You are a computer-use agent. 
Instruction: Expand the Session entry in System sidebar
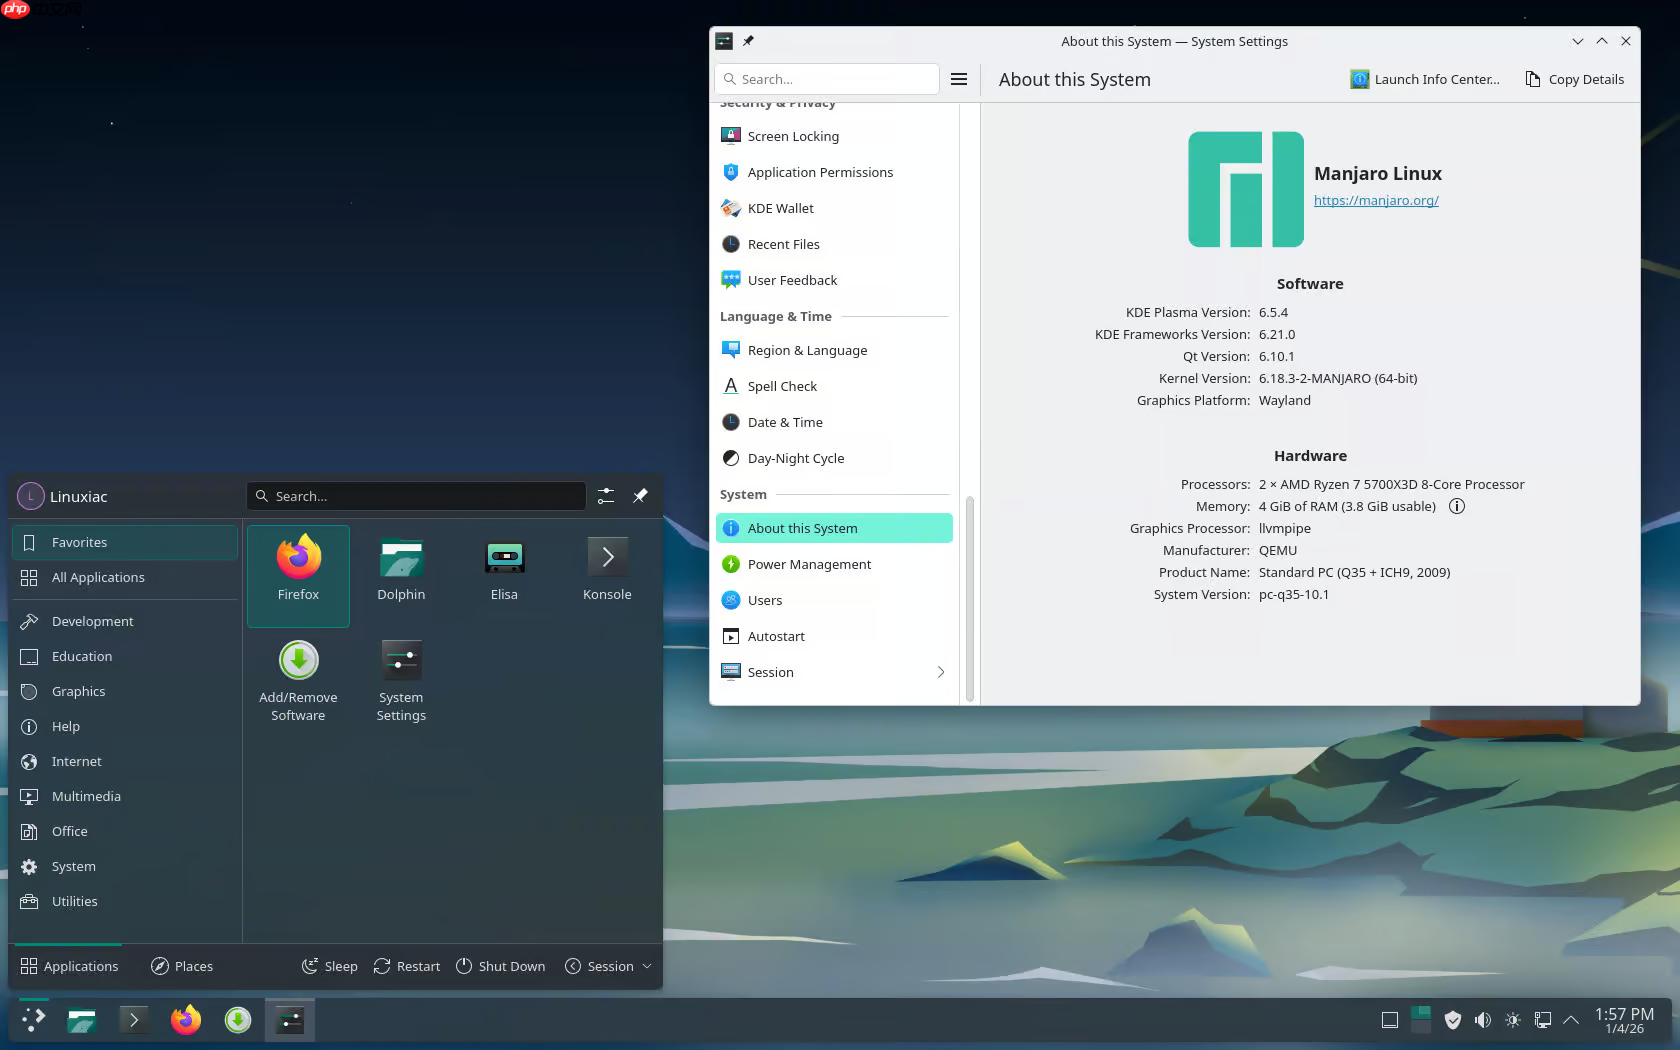(940, 672)
